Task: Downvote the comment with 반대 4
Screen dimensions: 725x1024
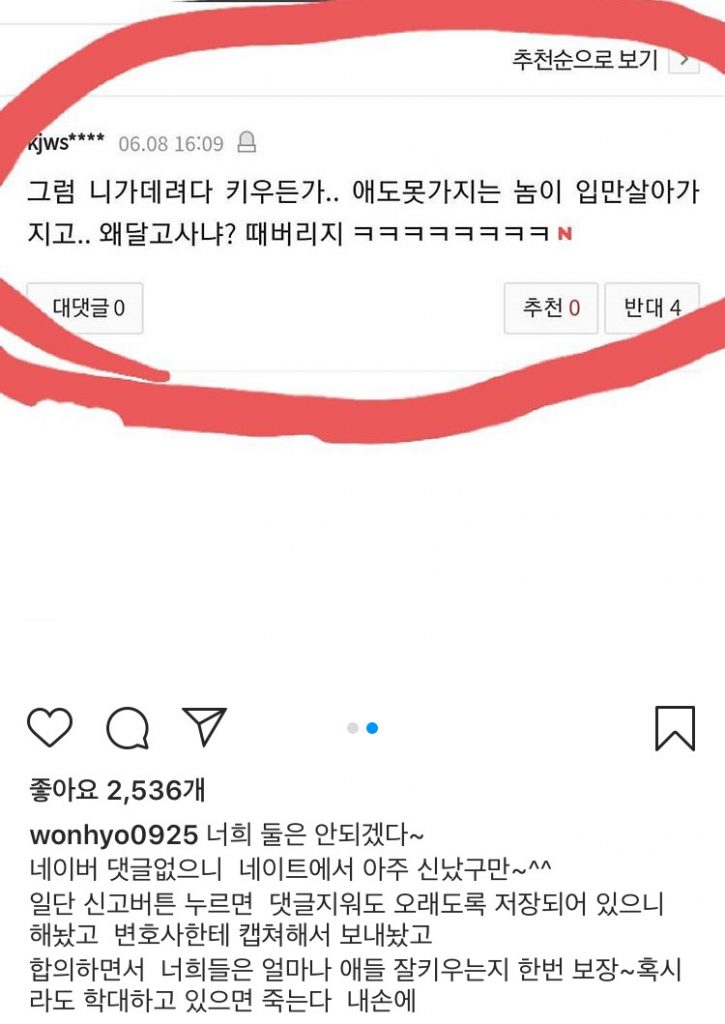Action: pyautogui.click(x=652, y=308)
